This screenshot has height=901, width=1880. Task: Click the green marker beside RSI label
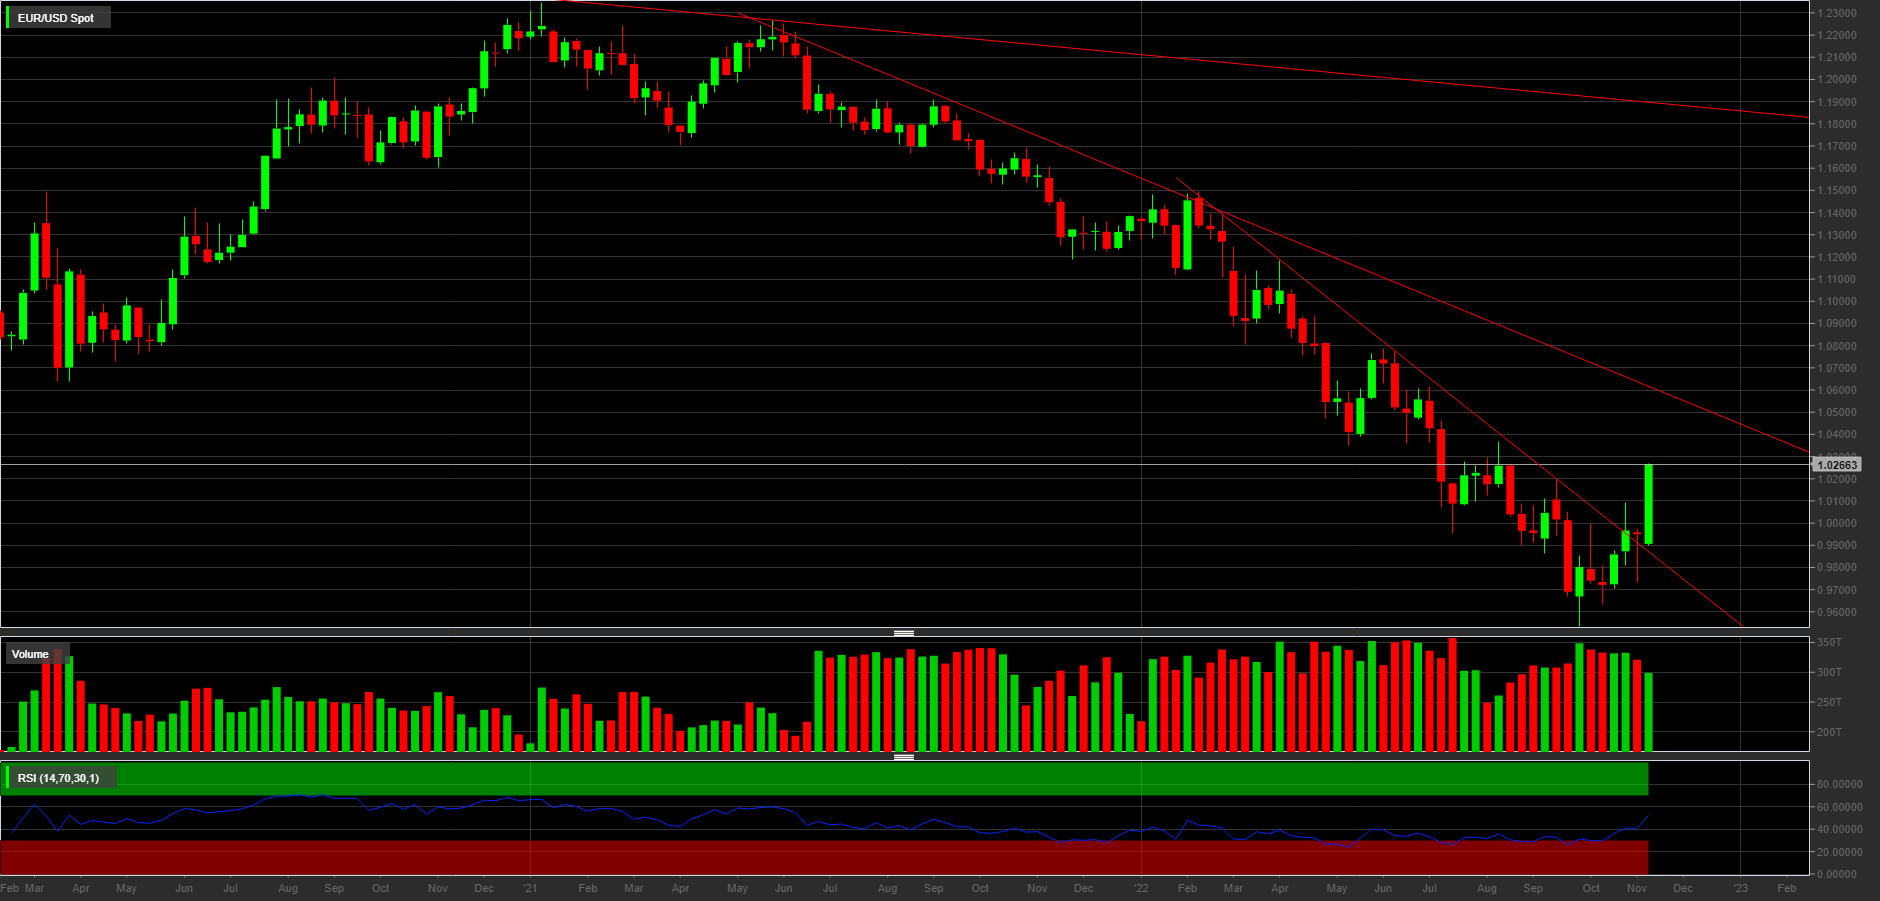tap(8, 778)
